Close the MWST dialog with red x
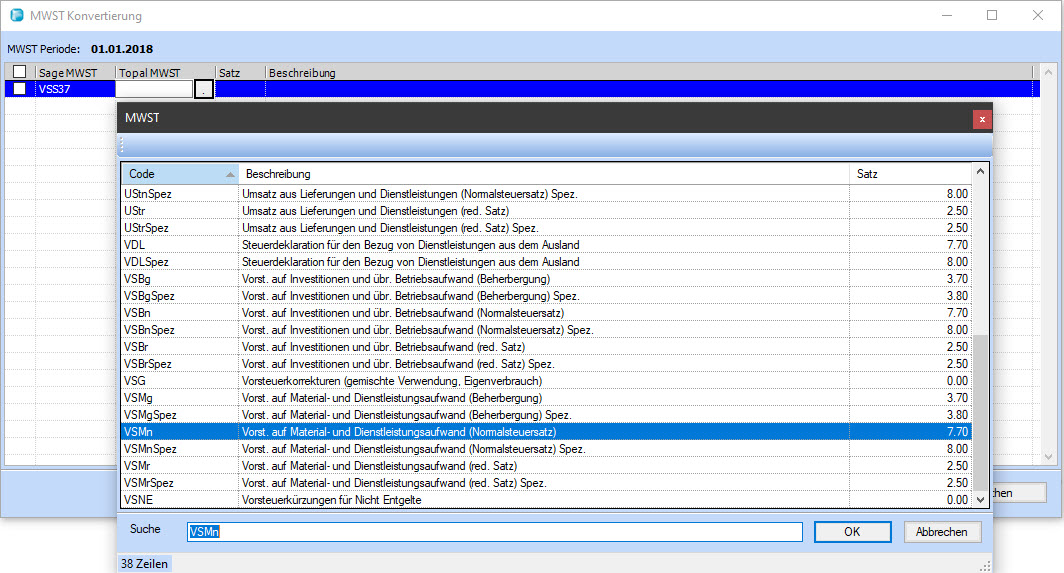 click(x=982, y=119)
